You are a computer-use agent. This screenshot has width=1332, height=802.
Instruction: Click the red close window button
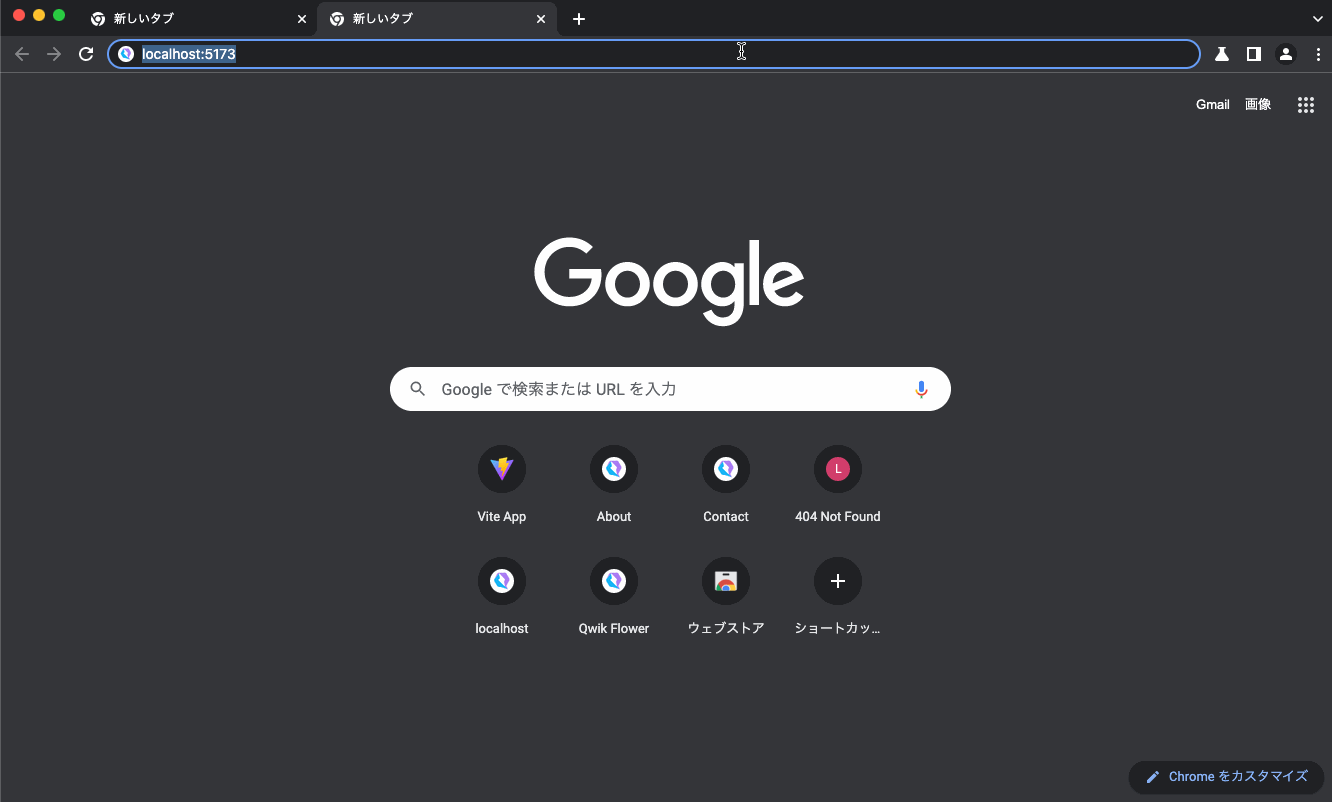[19, 15]
